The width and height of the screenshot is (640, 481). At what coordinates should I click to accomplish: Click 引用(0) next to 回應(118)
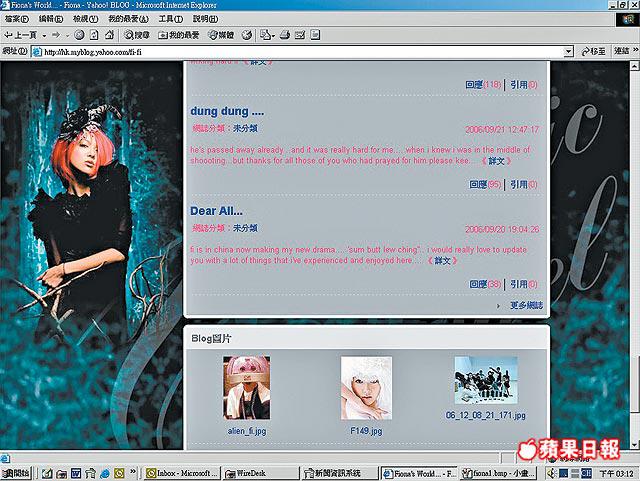point(524,85)
